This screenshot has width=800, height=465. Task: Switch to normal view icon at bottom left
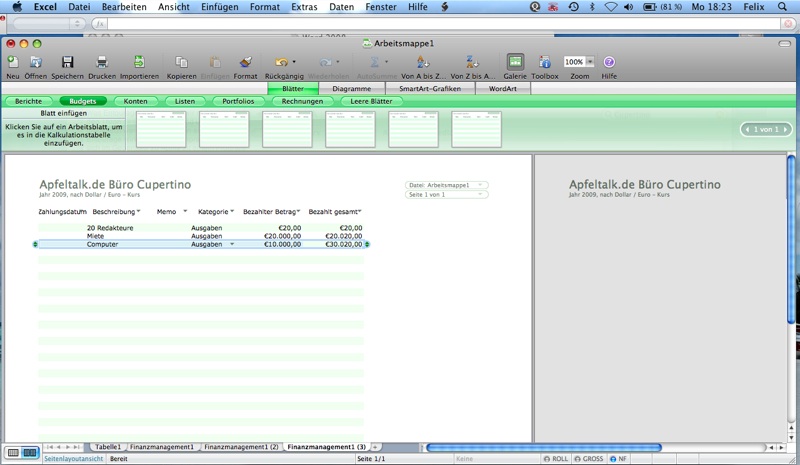(x=14, y=452)
